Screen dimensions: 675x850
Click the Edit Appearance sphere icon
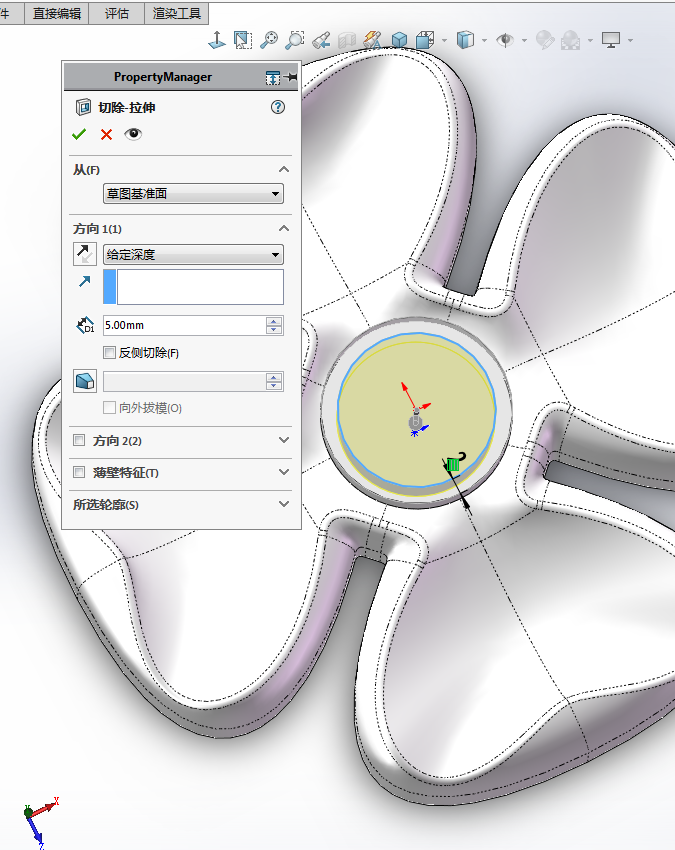tap(544, 40)
